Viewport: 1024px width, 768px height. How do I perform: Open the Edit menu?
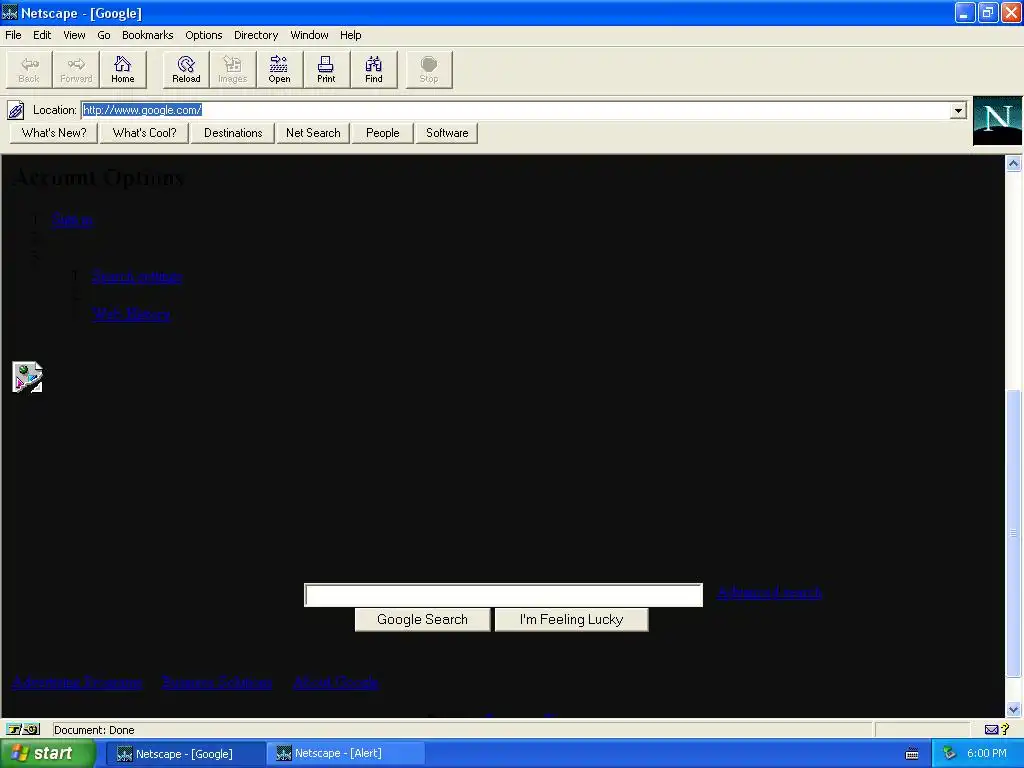[42, 35]
